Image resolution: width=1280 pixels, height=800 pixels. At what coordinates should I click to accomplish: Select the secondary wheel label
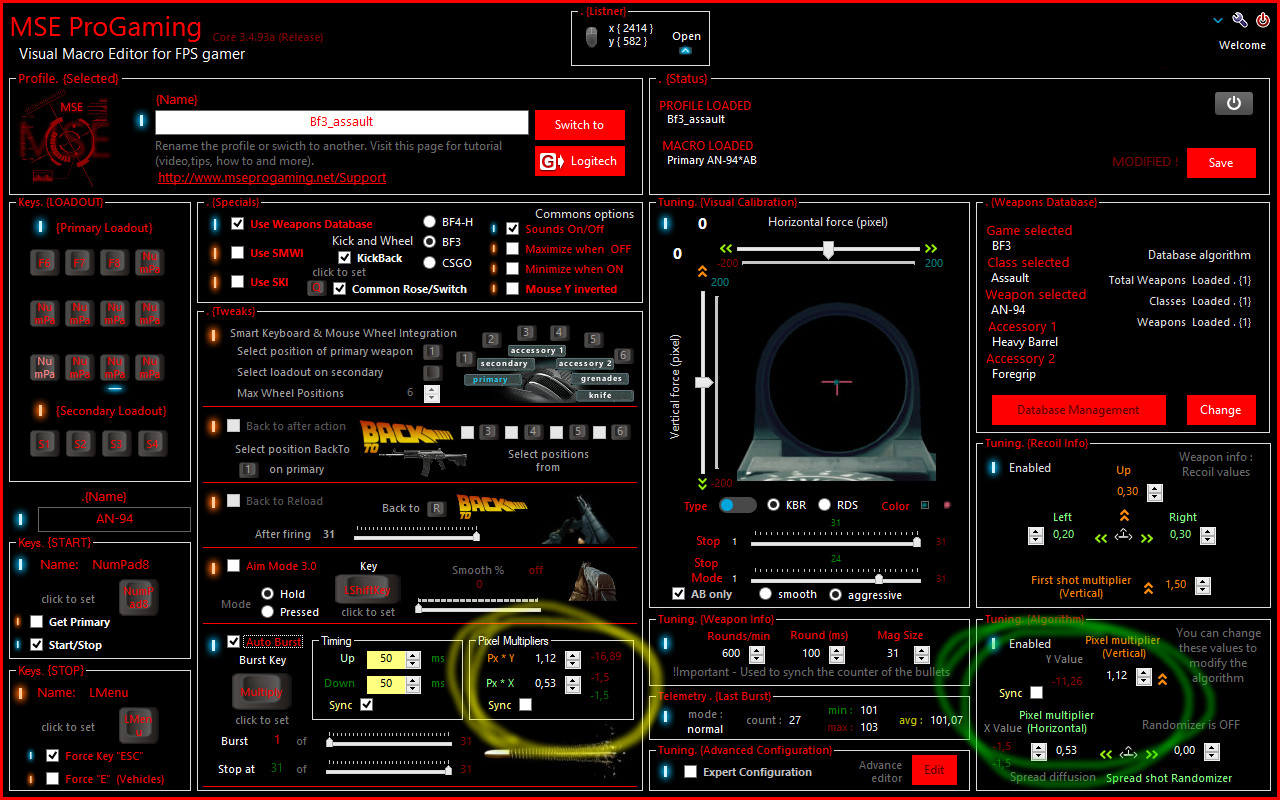coord(503,364)
